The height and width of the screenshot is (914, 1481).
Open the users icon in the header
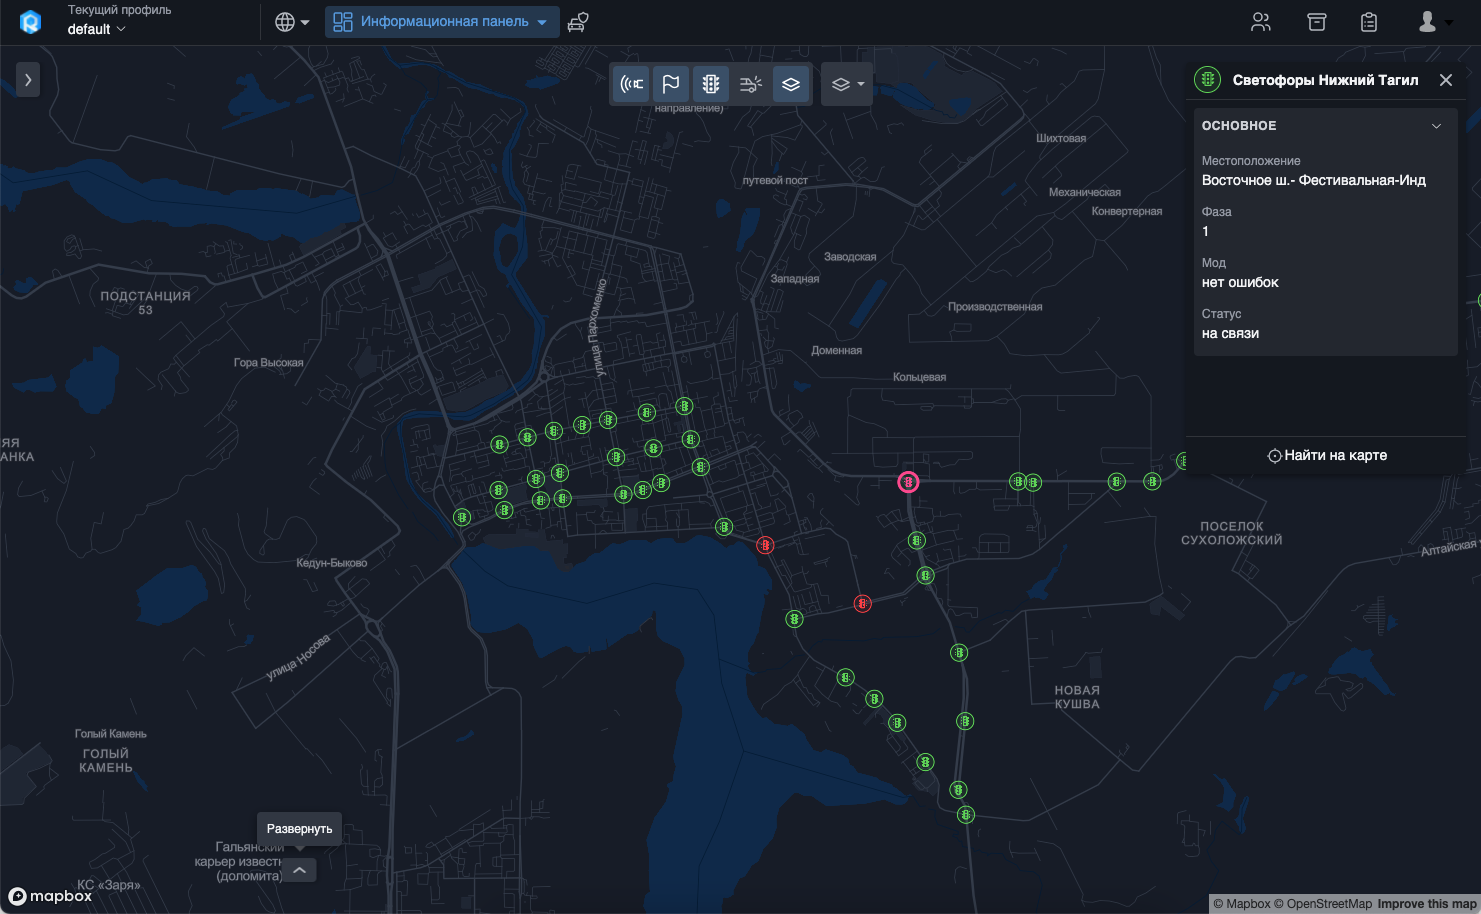point(1261,22)
